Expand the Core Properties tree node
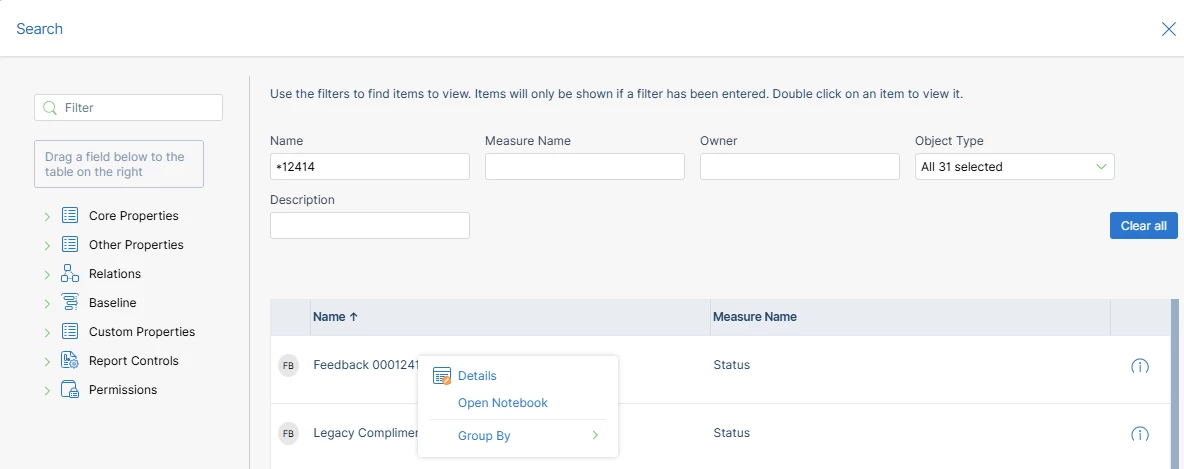1184x469 pixels. pyautogui.click(x=47, y=216)
